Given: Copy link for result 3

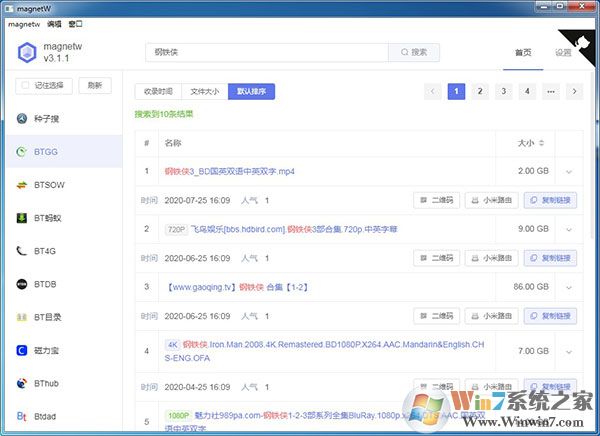Looking at the screenshot, I should click(550, 316).
